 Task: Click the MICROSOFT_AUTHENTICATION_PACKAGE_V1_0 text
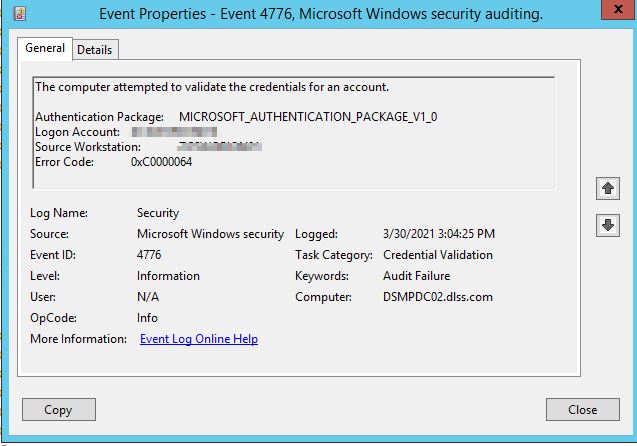(308, 117)
